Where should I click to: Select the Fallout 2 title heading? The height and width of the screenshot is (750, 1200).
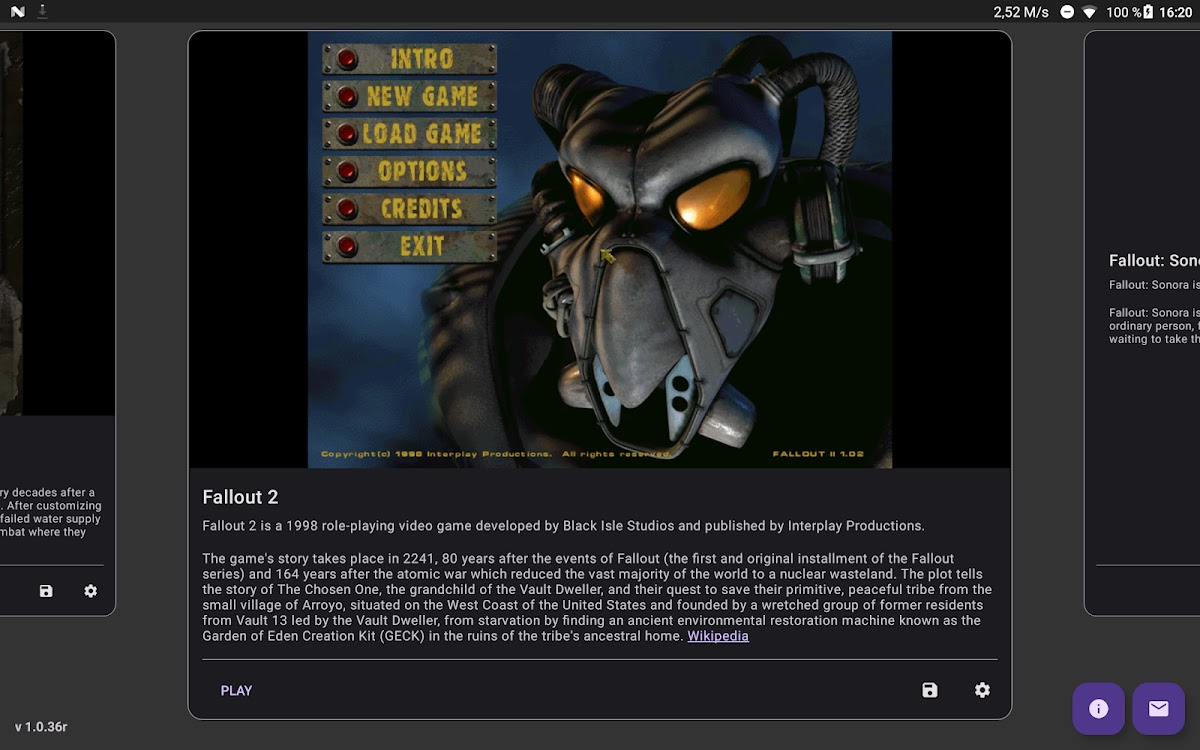pos(240,497)
